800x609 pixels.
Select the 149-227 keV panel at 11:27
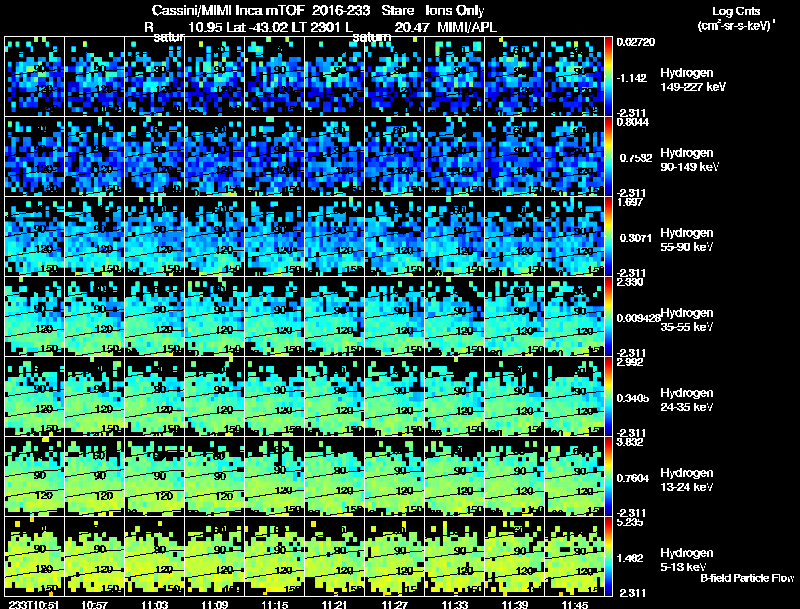(395, 77)
